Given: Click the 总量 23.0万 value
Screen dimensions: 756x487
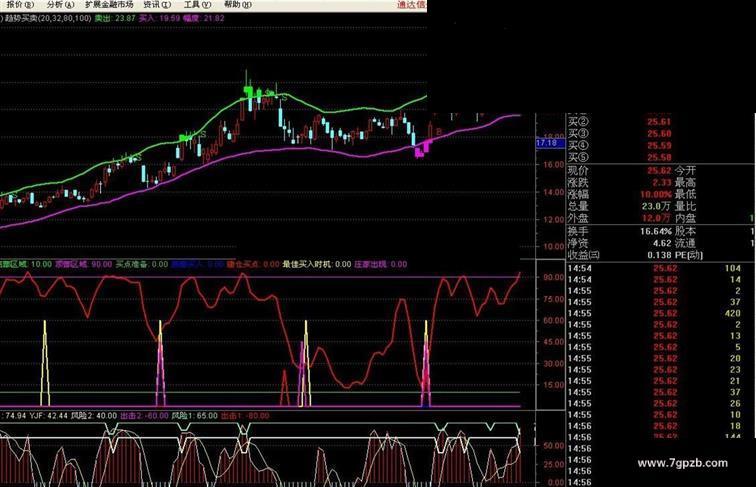Looking at the screenshot, I should pyautogui.click(x=656, y=206).
